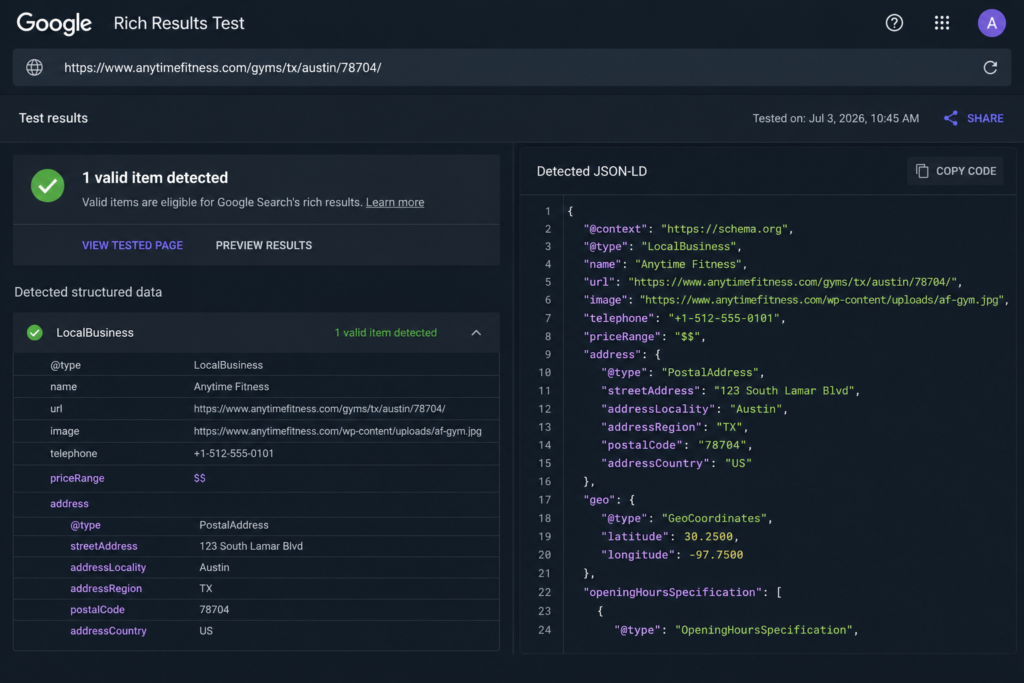Click the globe icon beside the URL

click(35, 67)
